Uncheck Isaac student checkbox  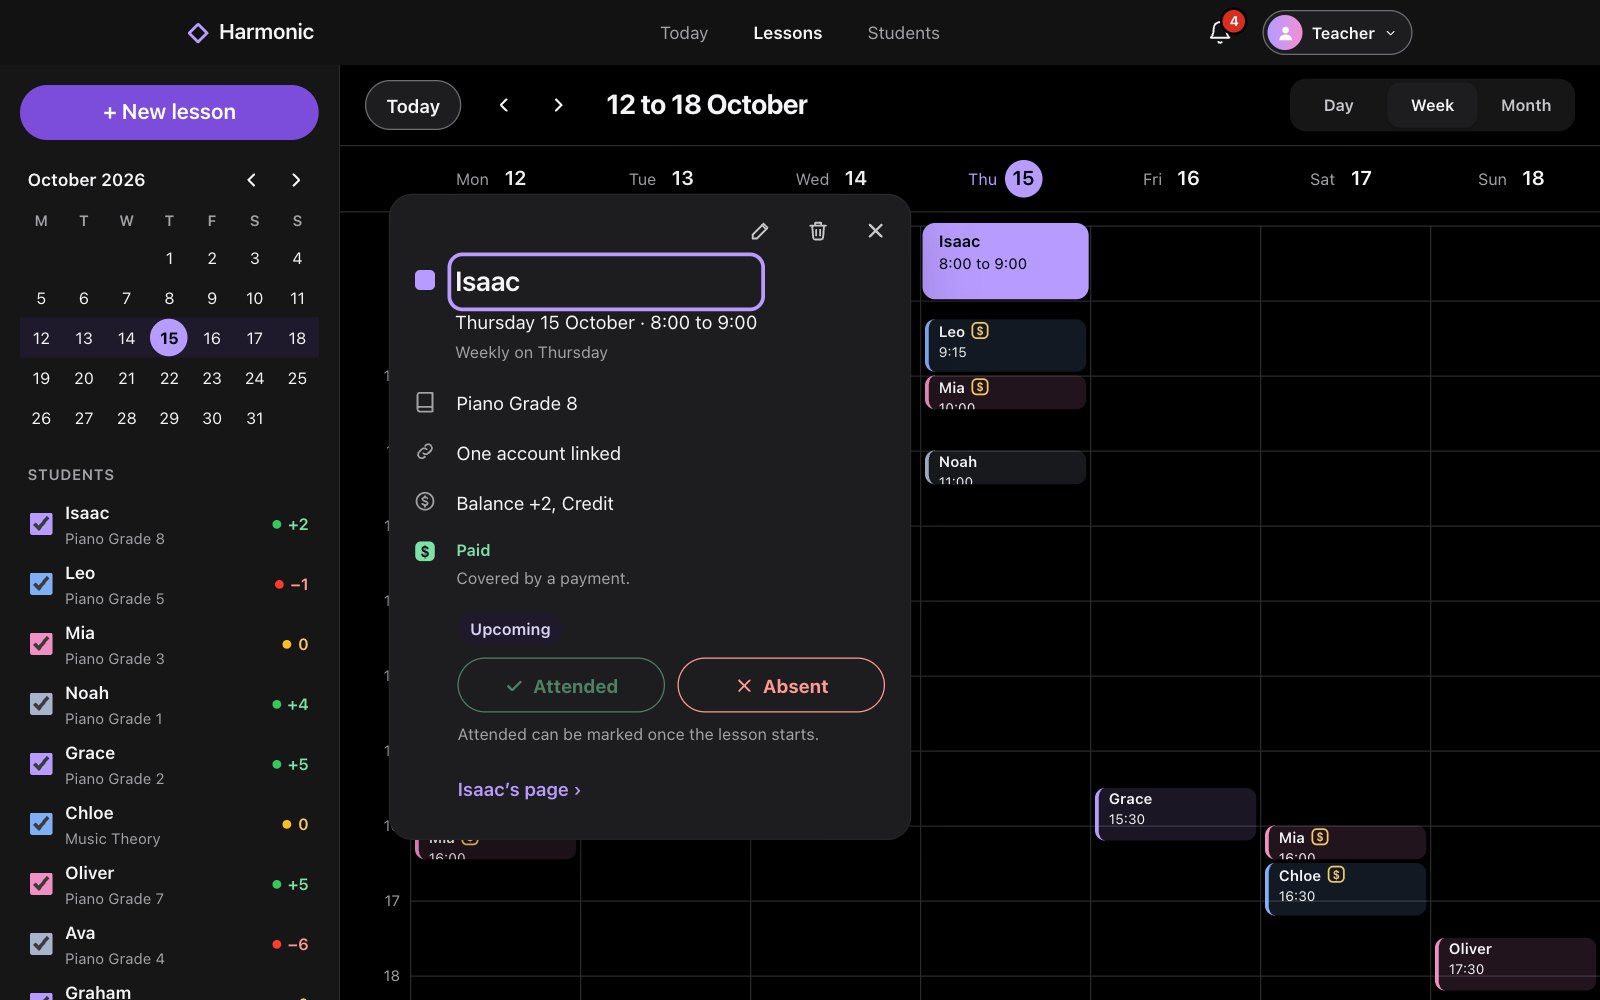click(x=41, y=523)
